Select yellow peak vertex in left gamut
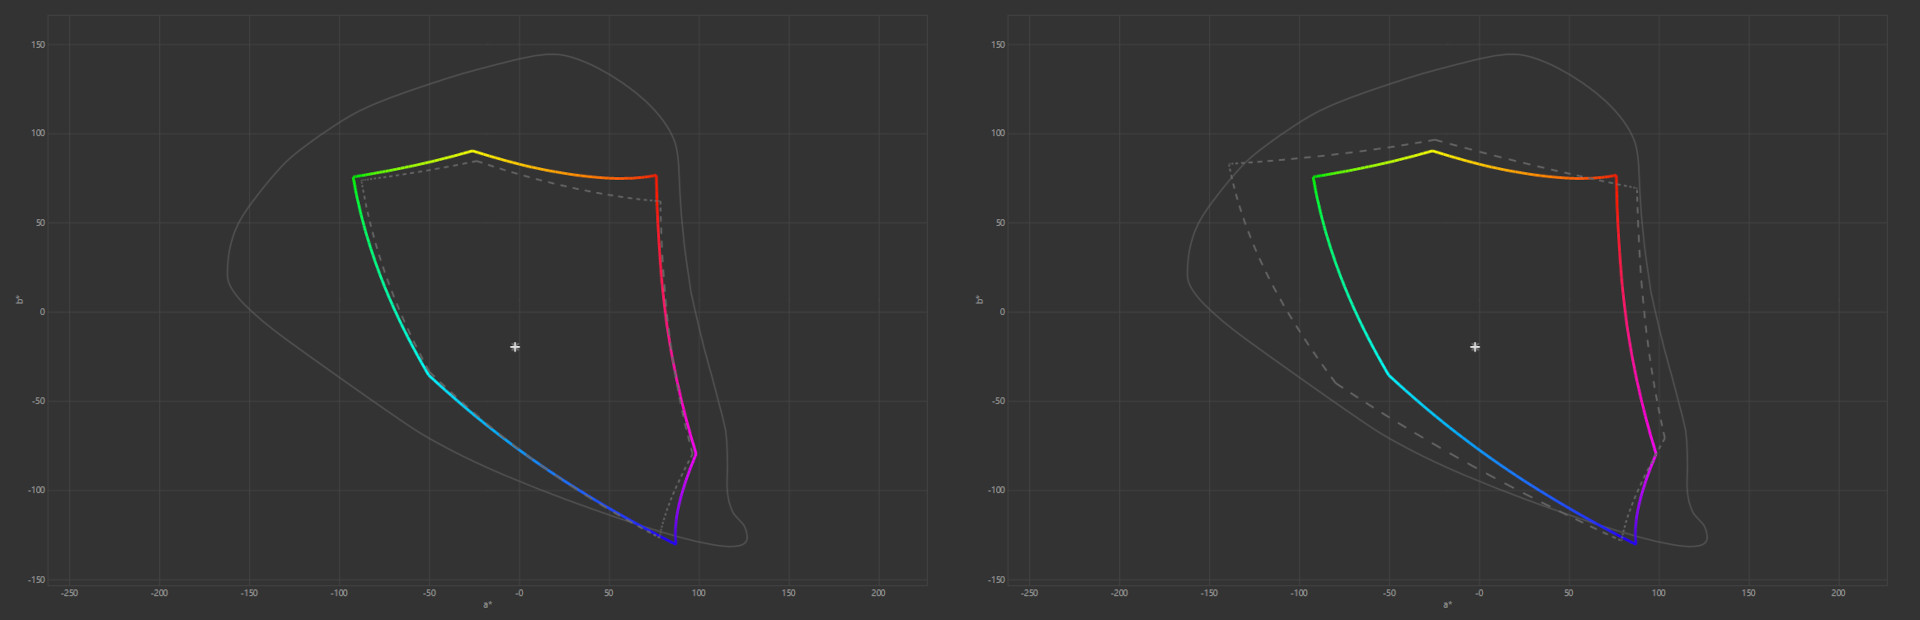This screenshot has width=1920, height=620. (472, 151)
